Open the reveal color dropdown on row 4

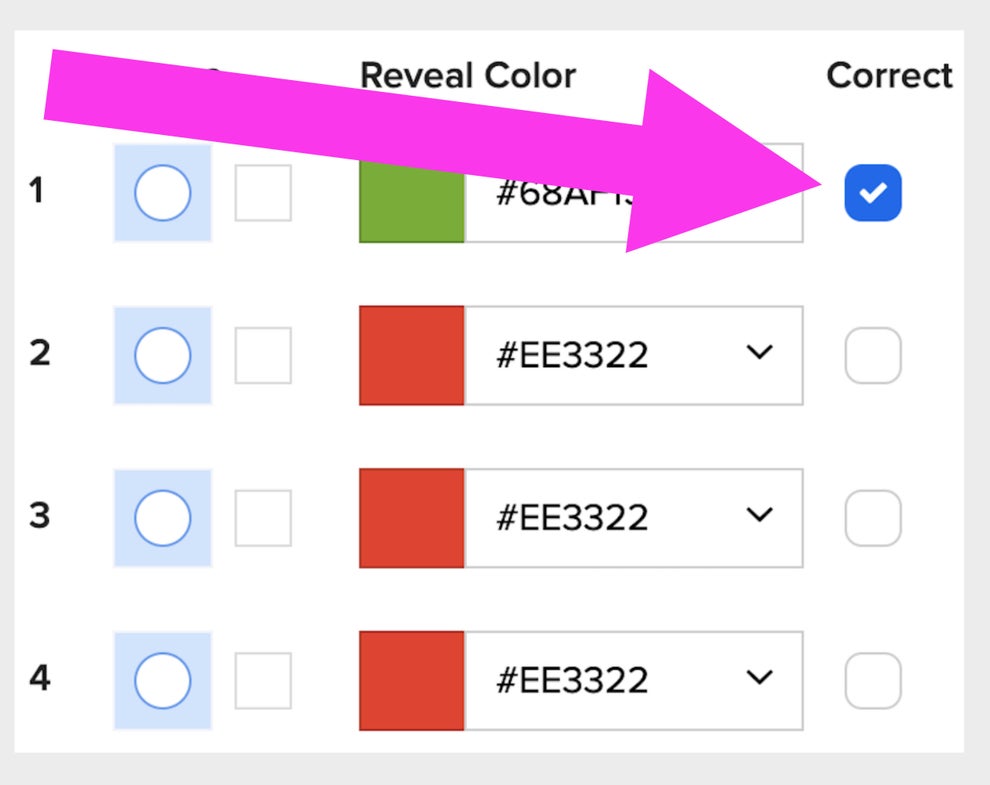click(760, 678)
